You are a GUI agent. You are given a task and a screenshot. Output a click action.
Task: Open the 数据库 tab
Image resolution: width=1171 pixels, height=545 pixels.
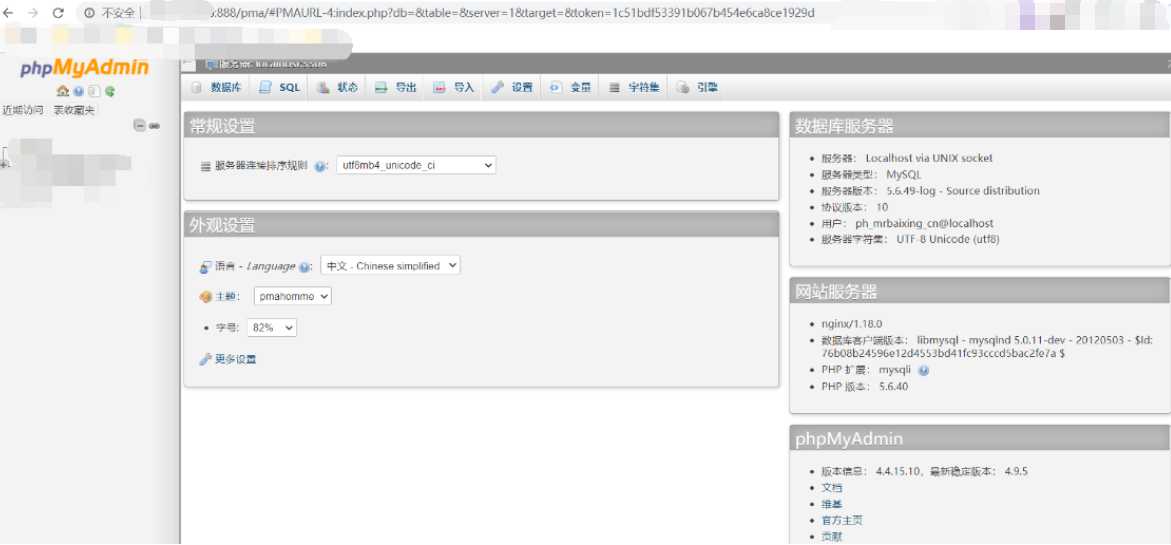click(x=217, y=87)
